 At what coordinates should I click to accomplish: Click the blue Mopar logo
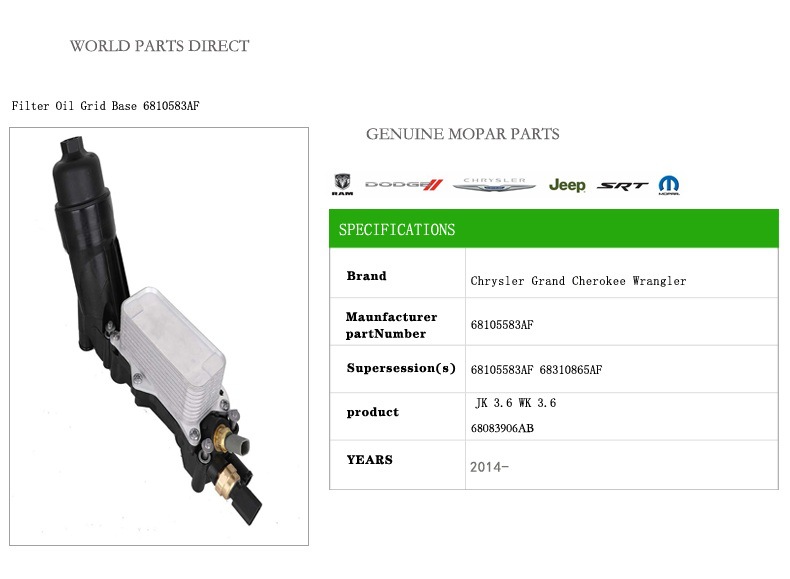point(669,185)
